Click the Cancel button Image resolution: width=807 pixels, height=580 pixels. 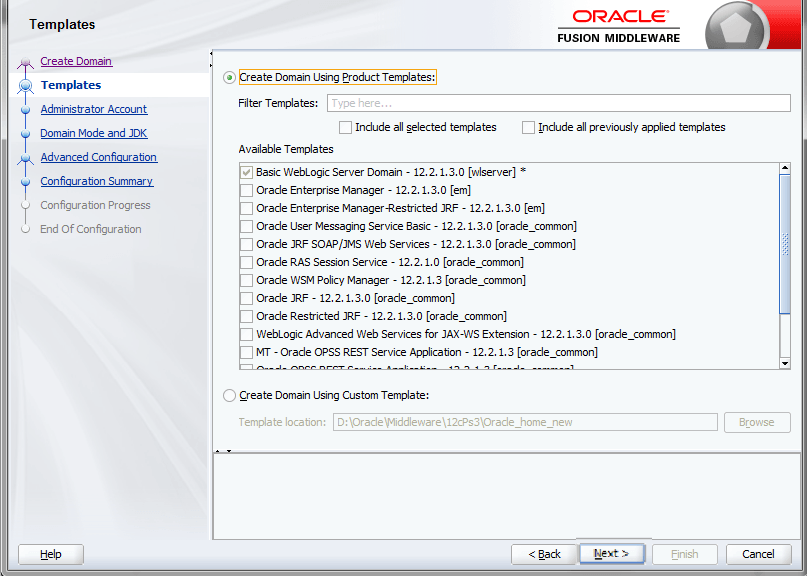758,554
